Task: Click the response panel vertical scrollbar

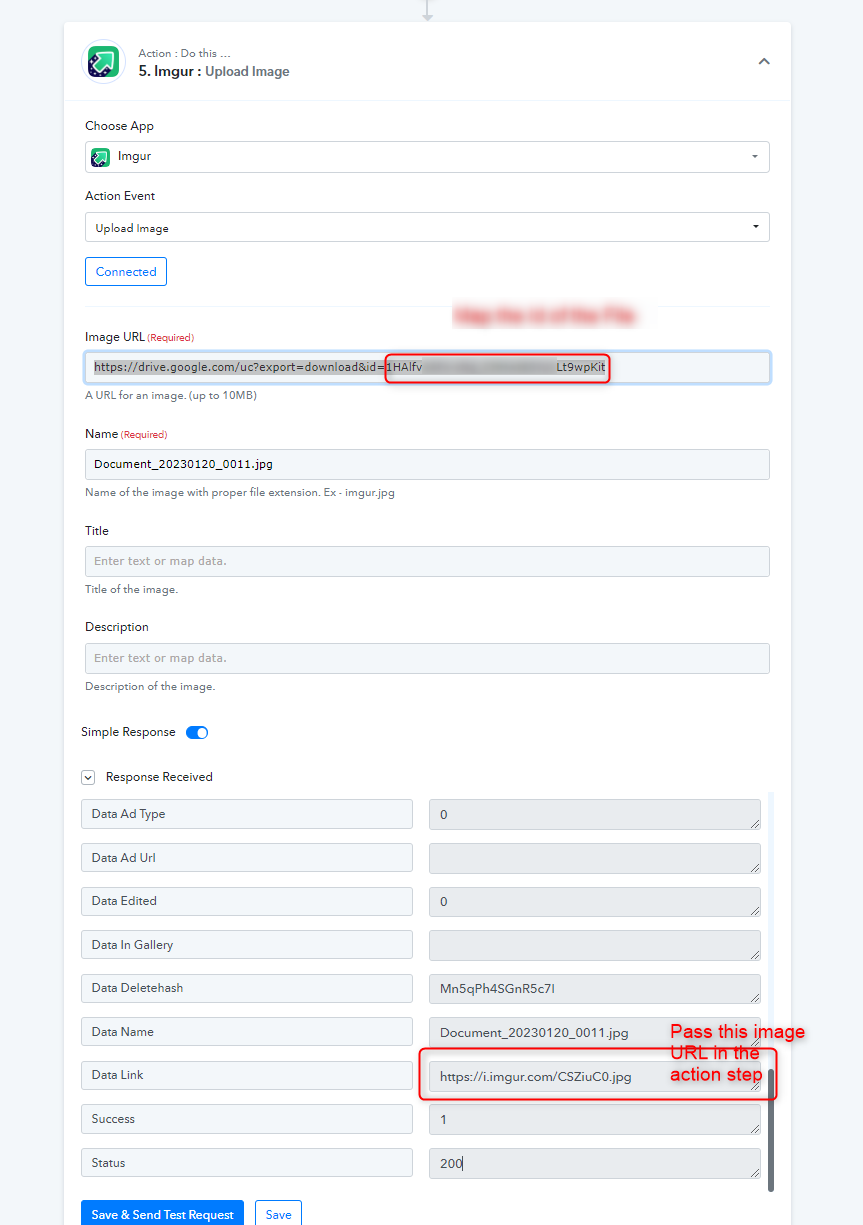Action: tap(771, 1130)
